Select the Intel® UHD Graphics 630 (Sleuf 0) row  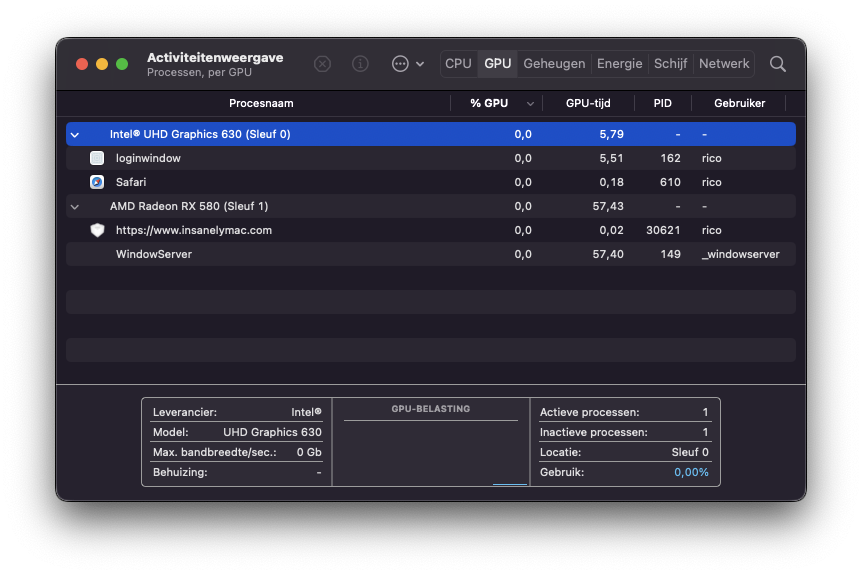pyautogui.click(x=431, y=134)
